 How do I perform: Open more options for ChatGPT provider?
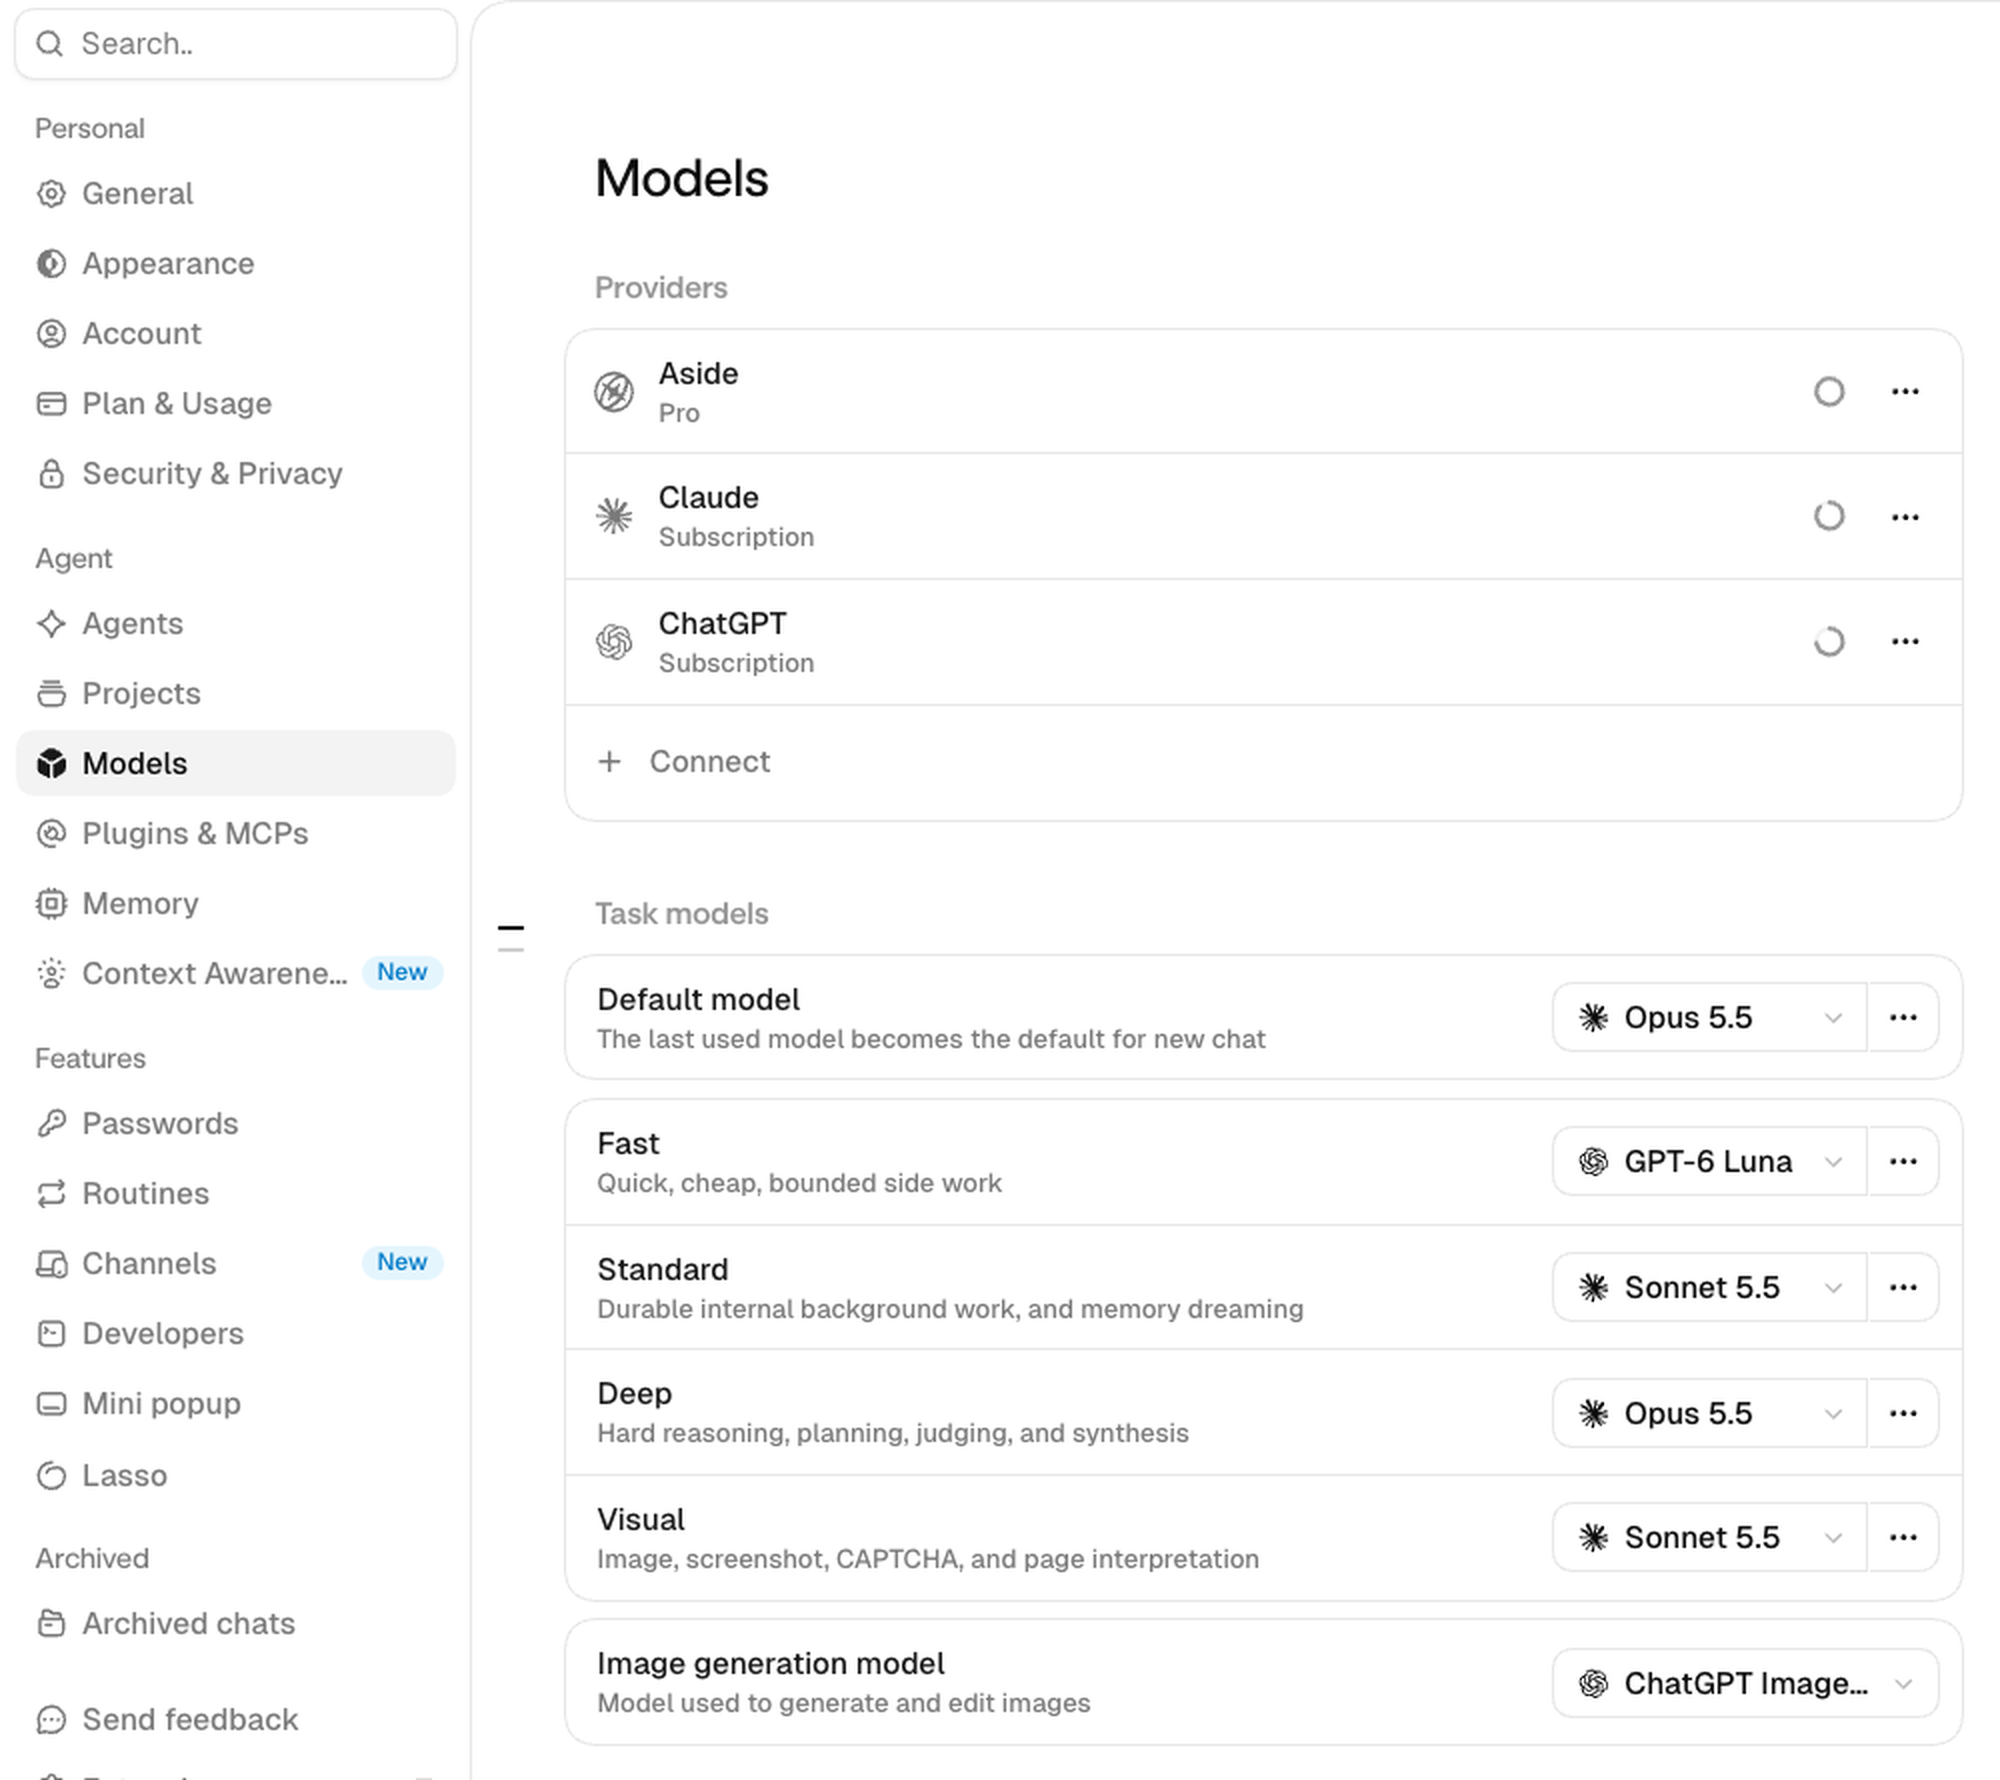pyautogui.click(x=1904, y=641)
